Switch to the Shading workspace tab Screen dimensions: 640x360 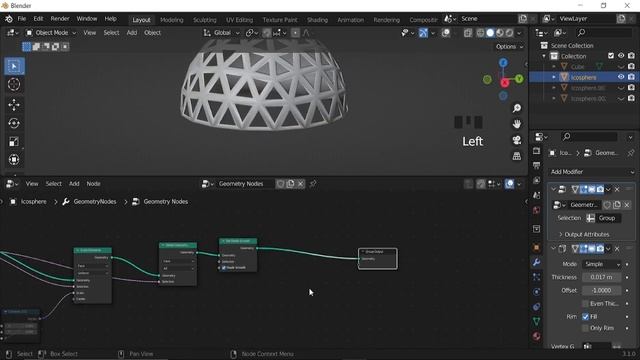[x=317, y=20]
